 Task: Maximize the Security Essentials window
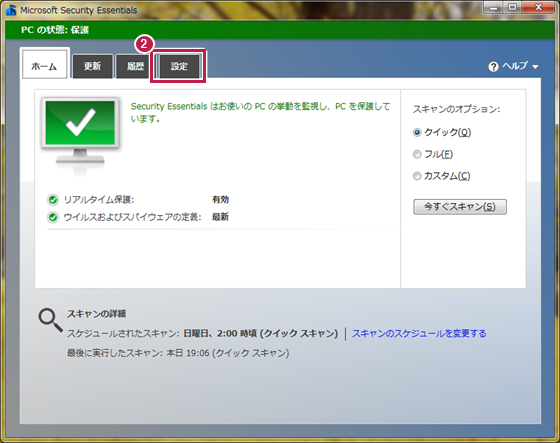click(512, 8)
